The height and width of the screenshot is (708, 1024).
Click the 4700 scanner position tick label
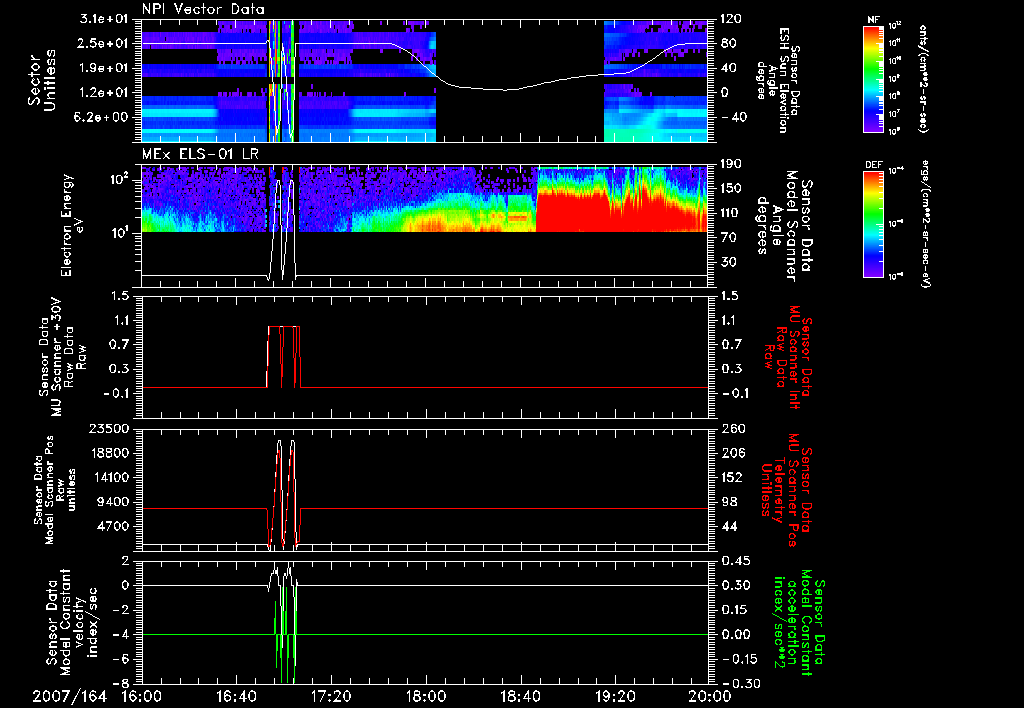113,526
